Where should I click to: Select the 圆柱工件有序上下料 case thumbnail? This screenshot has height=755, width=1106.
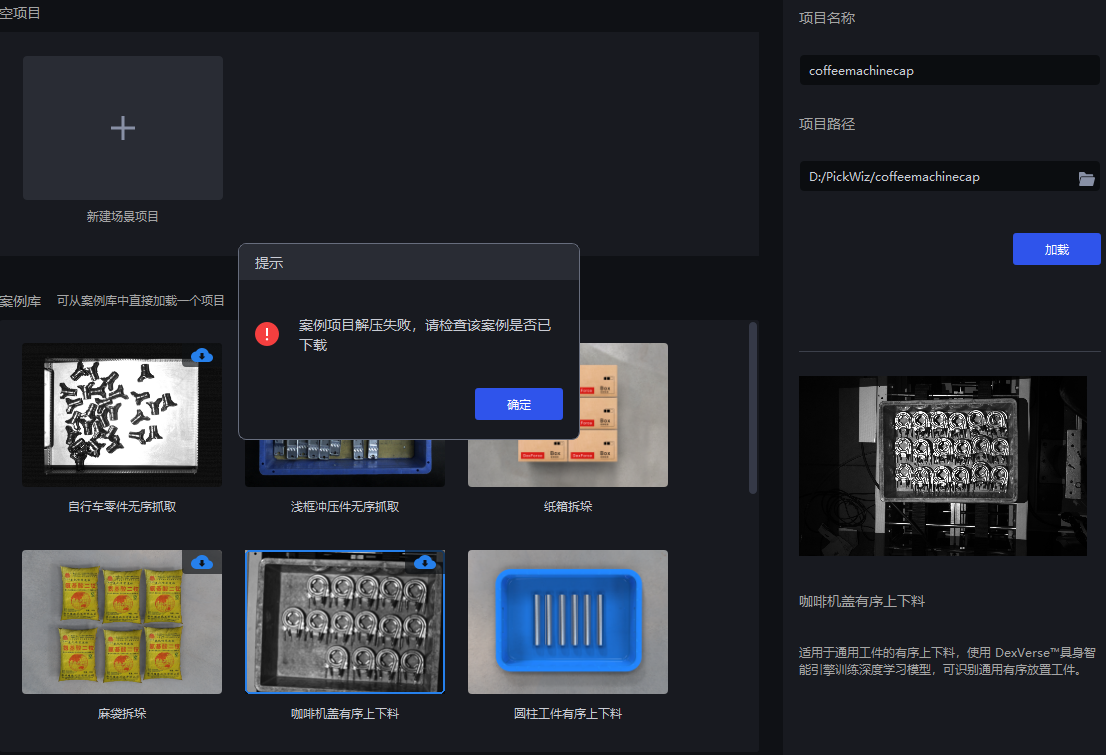(x=567, y=621)
